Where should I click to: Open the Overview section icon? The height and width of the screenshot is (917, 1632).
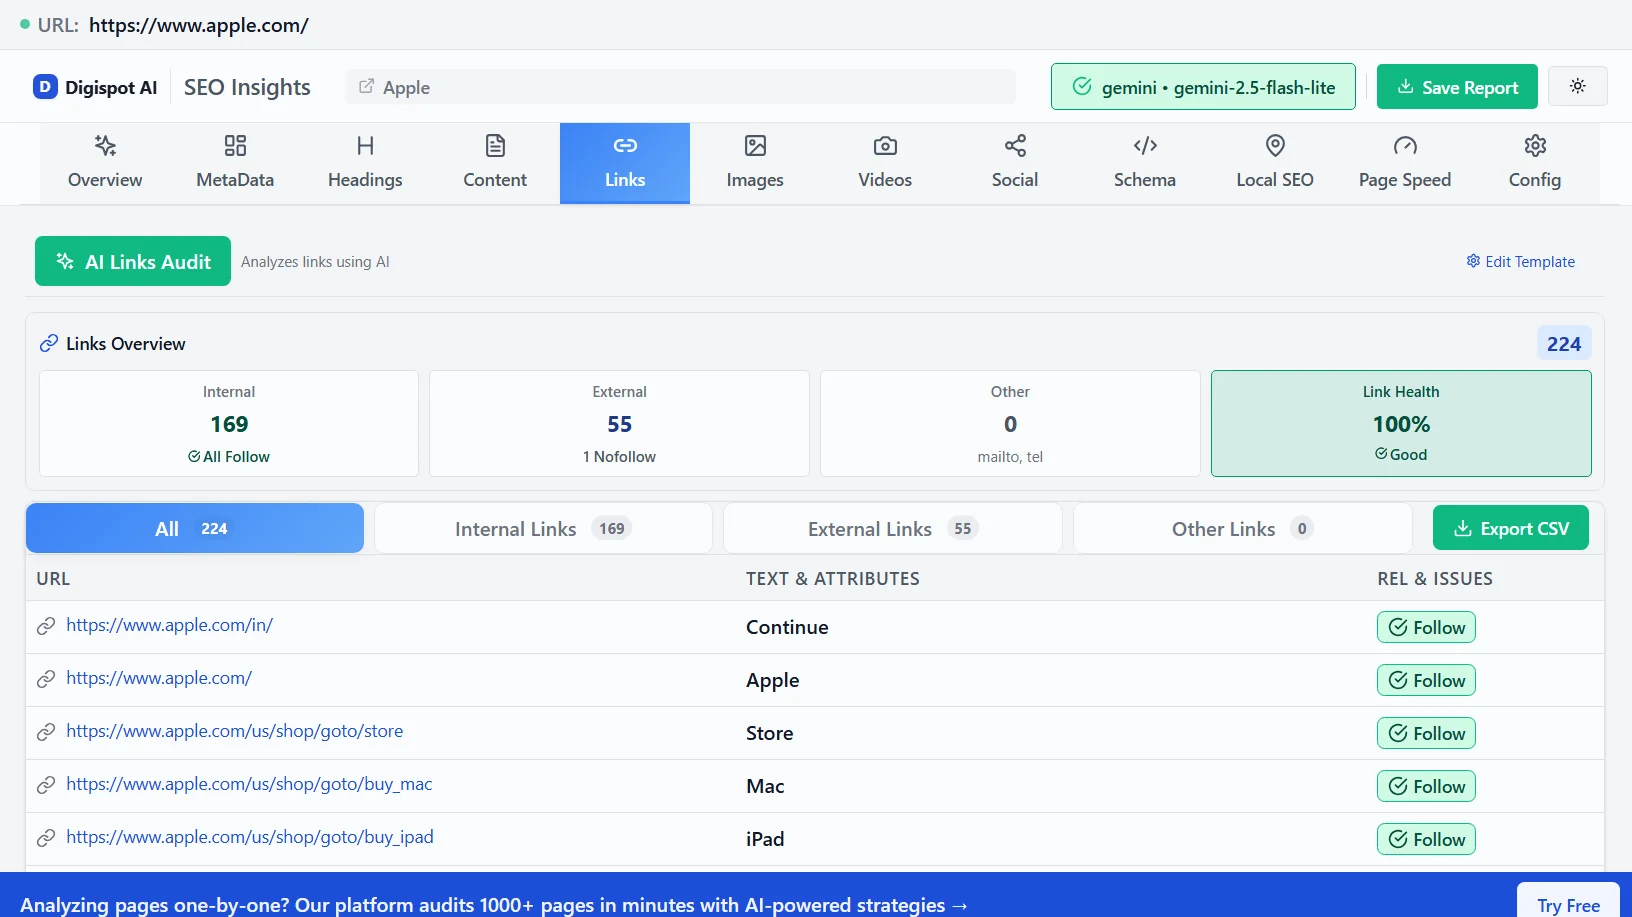[104, 146]
